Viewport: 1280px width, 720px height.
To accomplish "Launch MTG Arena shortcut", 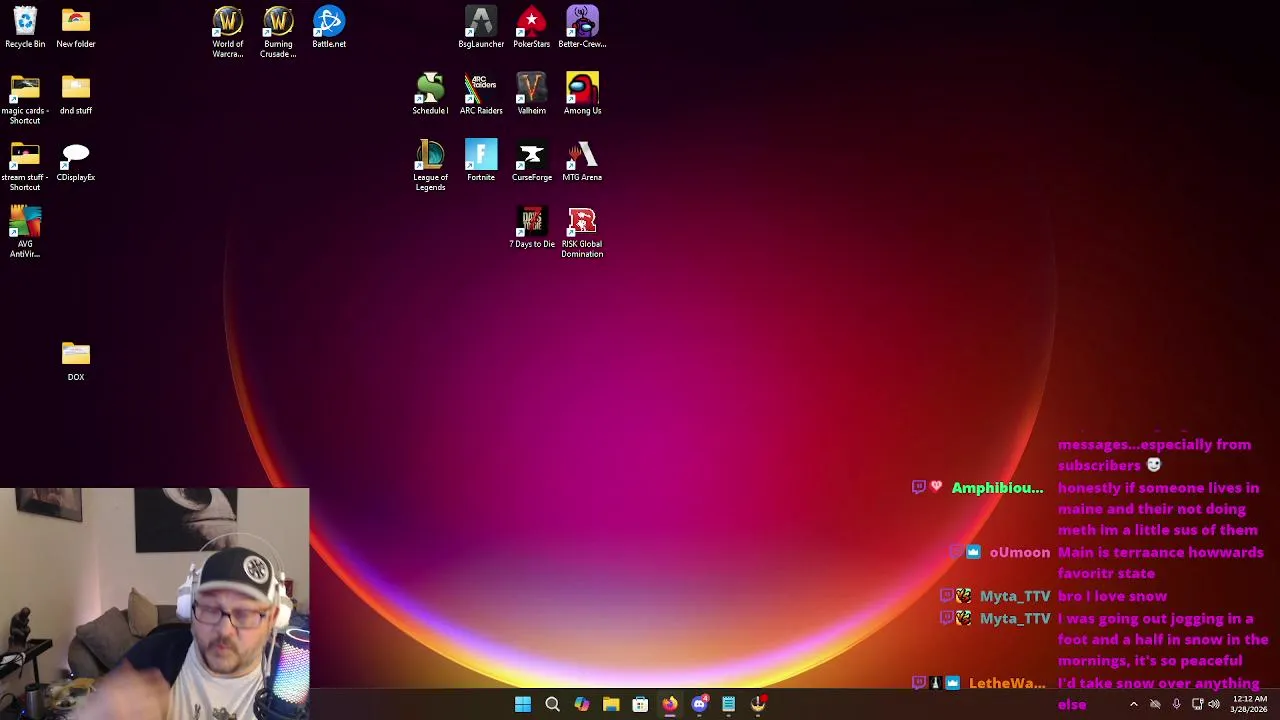I will (582, 161).
